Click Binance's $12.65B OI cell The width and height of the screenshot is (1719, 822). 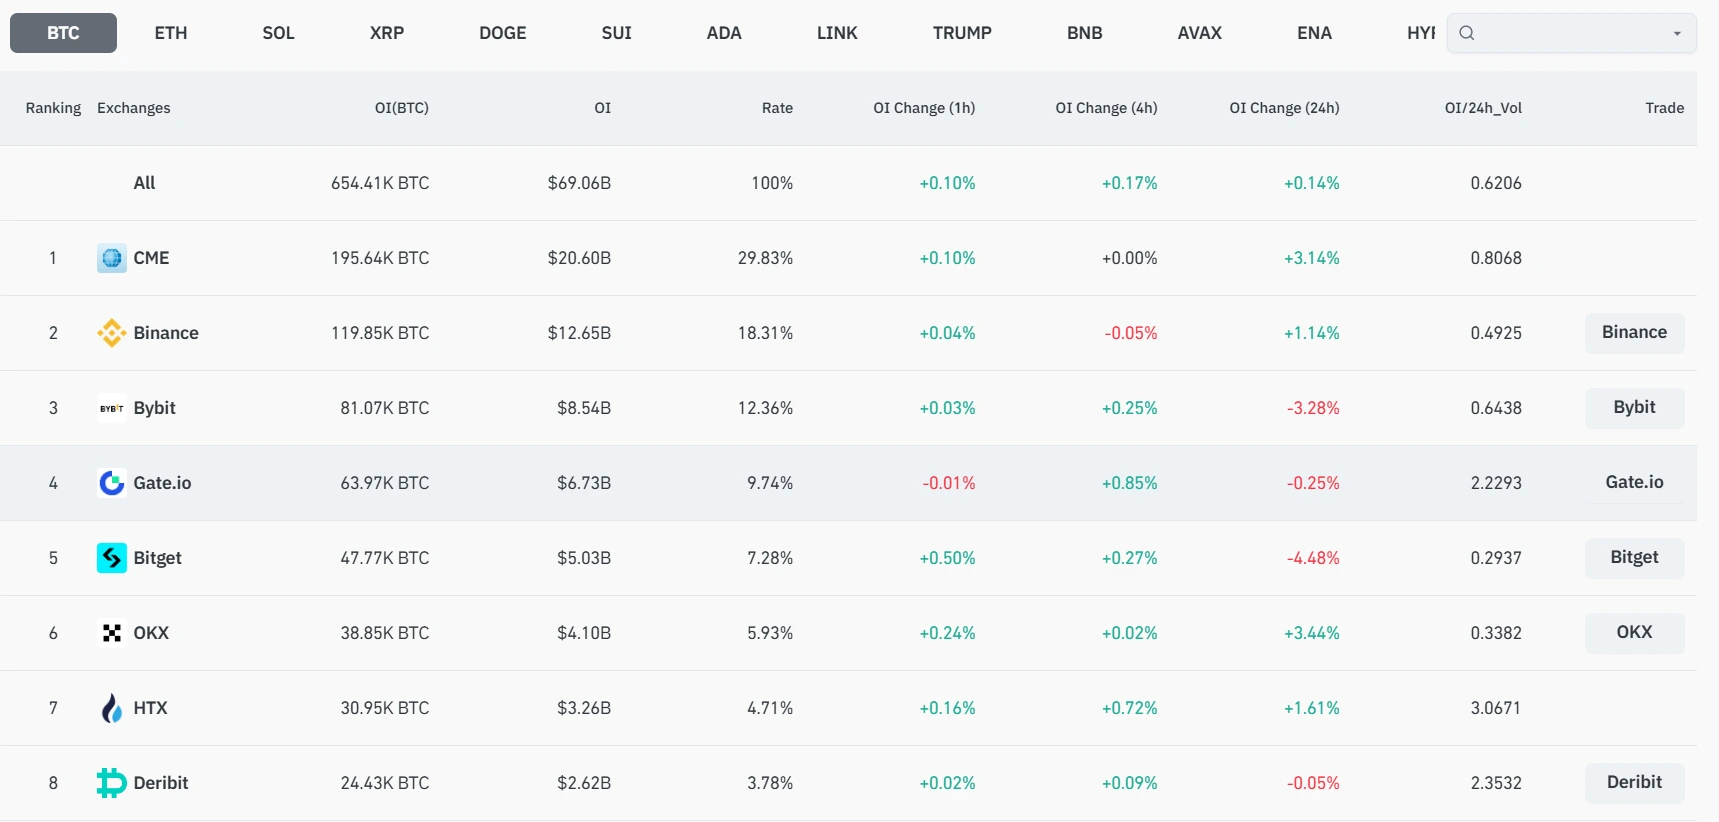[579, 333]
